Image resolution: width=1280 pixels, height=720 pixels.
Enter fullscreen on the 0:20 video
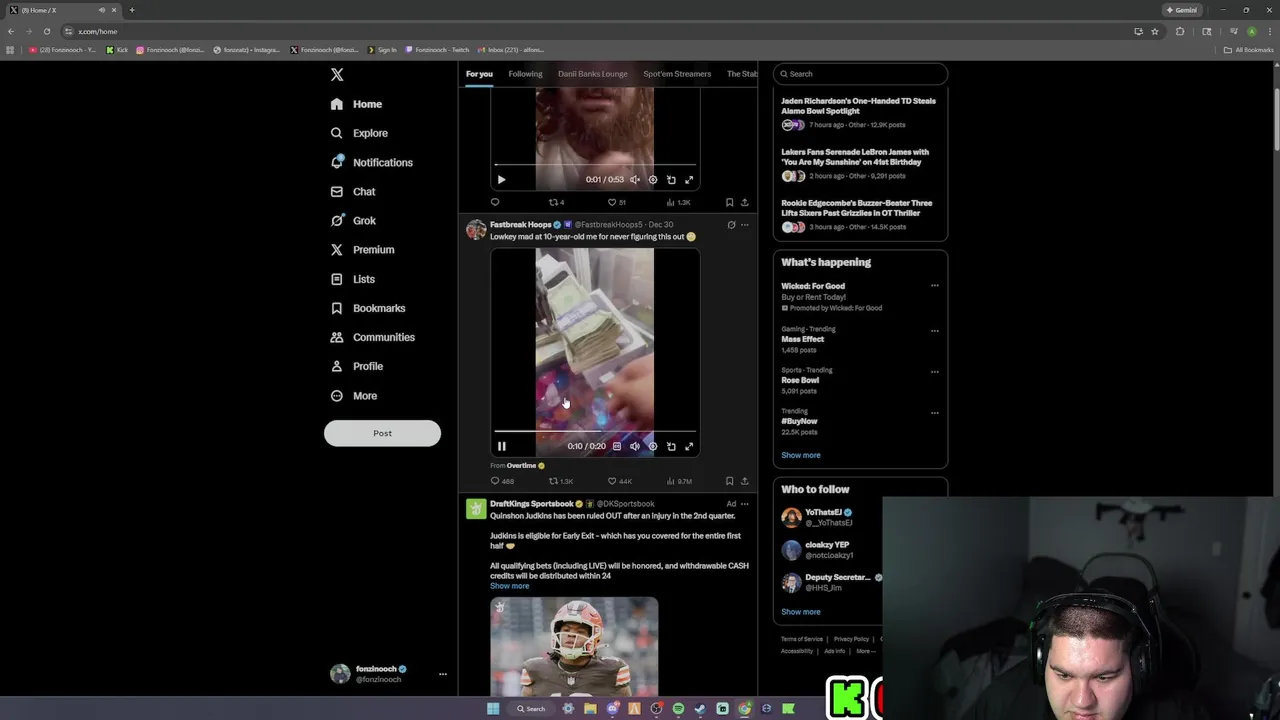pos(689,446)
